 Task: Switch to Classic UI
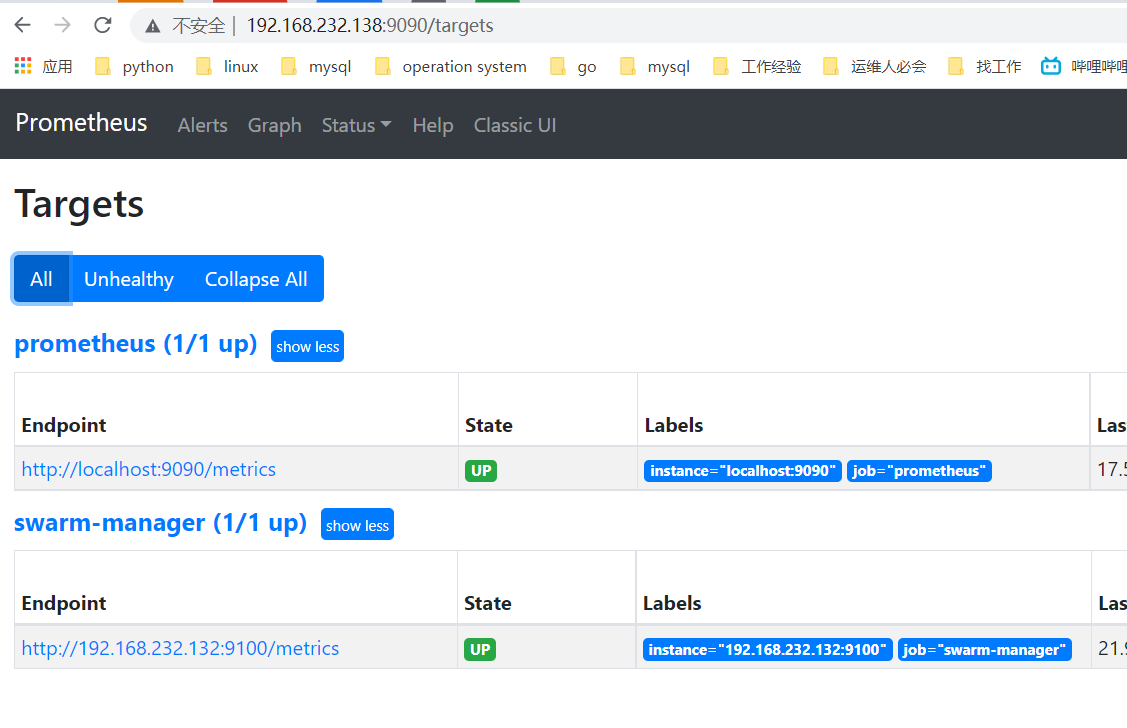pyautogui.click(x=515, y=125)
